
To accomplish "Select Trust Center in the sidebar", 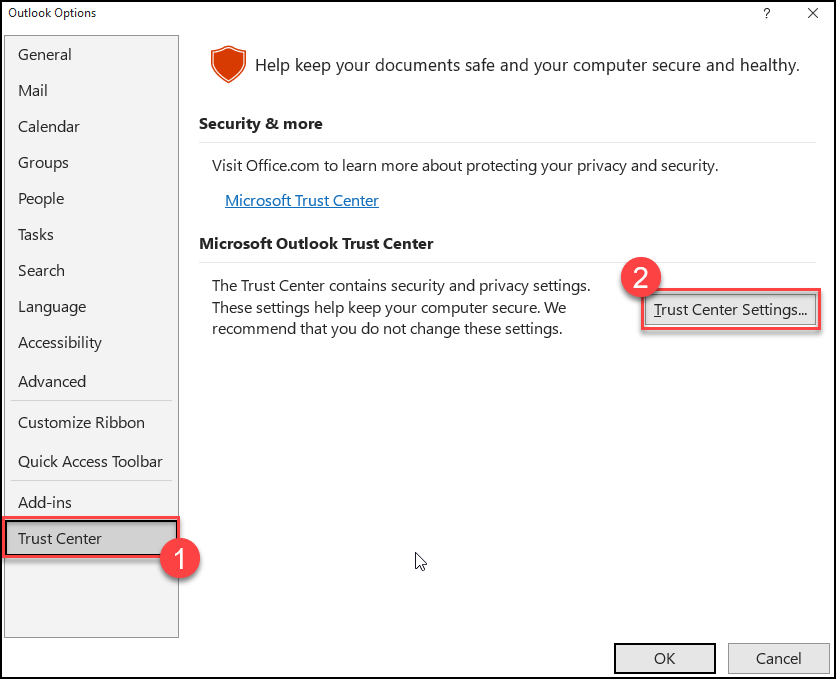I will point(60,539).
